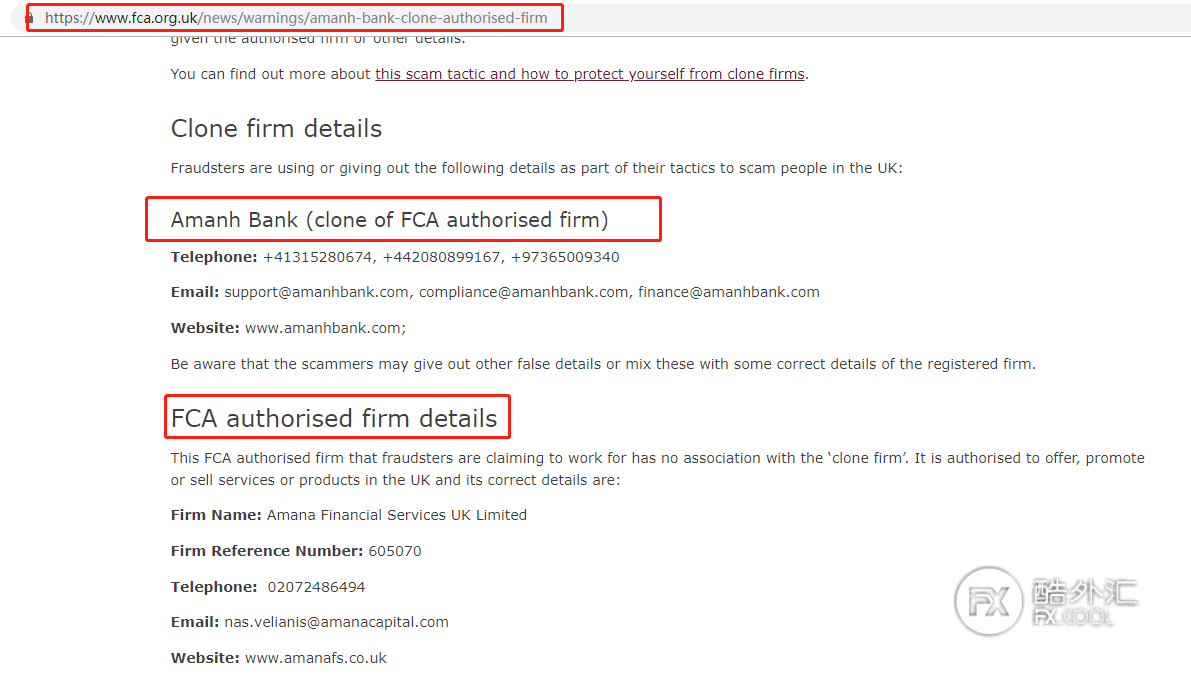Click the www.amanhbank.com website text

pyautogui.click(x=323, y=328)
